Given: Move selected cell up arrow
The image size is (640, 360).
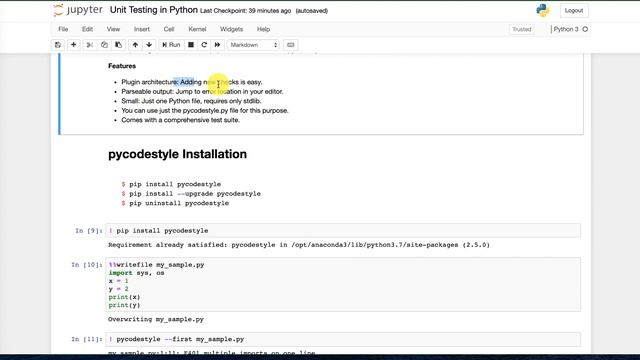Looking at the screenshot, I should pyautogui.click(x=135, y=45).
